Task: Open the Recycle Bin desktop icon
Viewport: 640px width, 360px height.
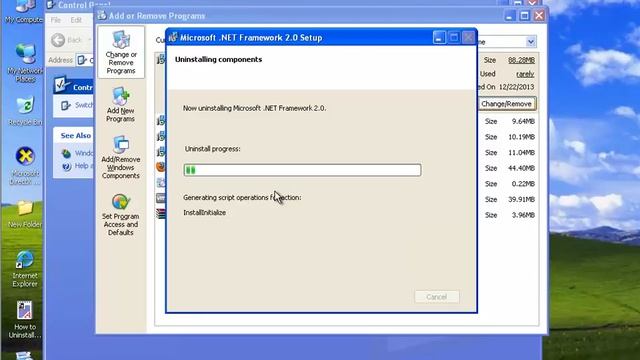Action: point(25,111)
